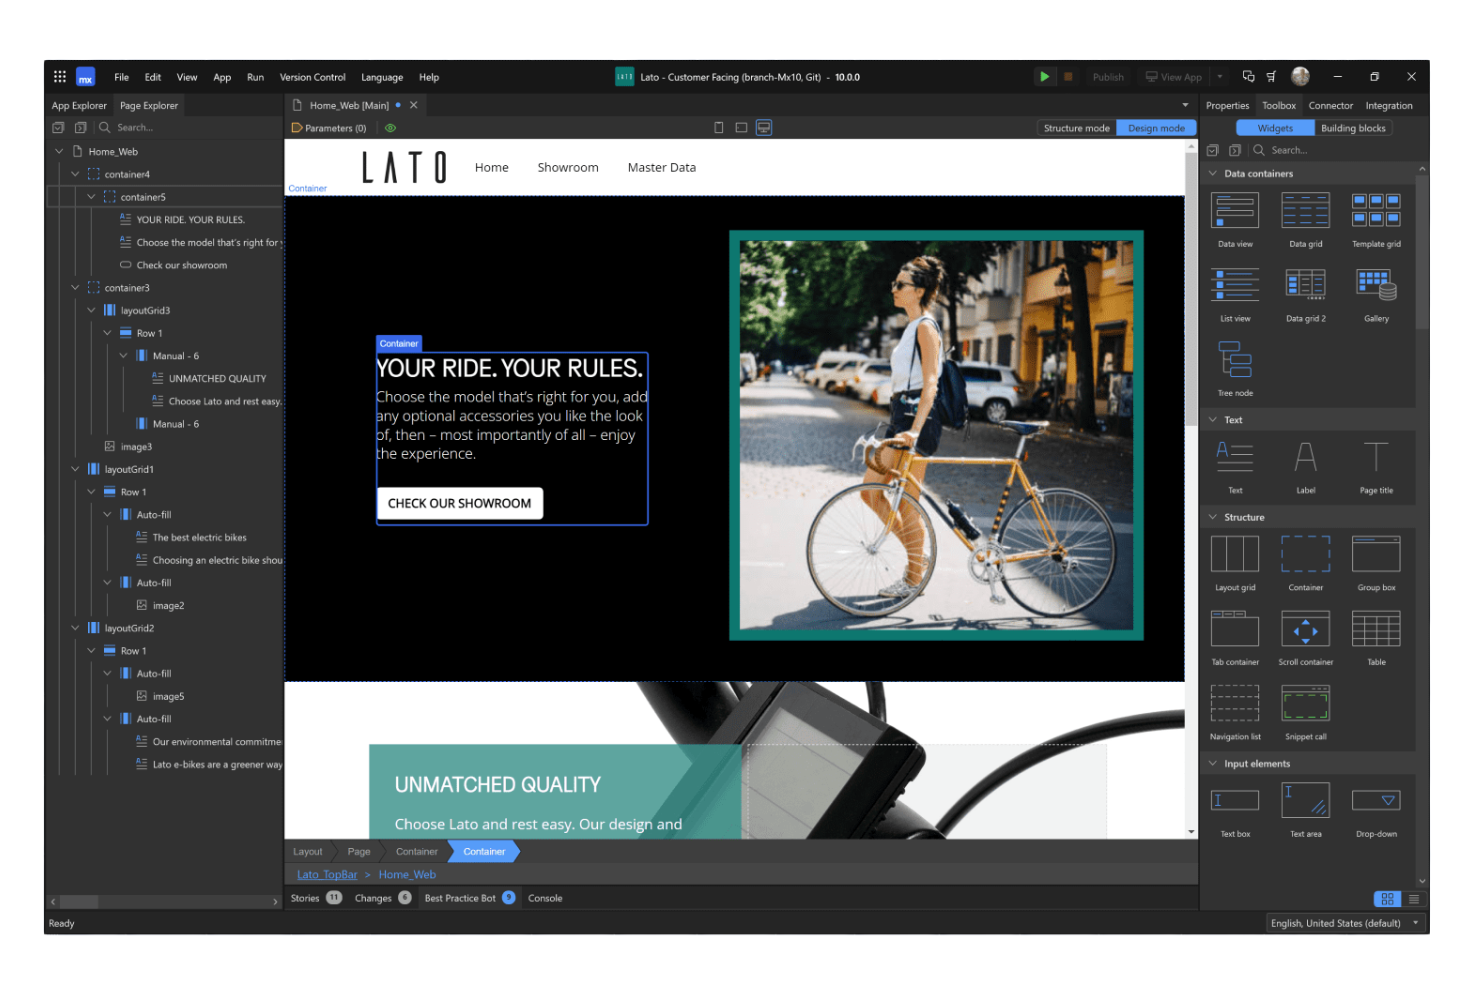Switch the editor to Structure mode

pos(1076,127)
